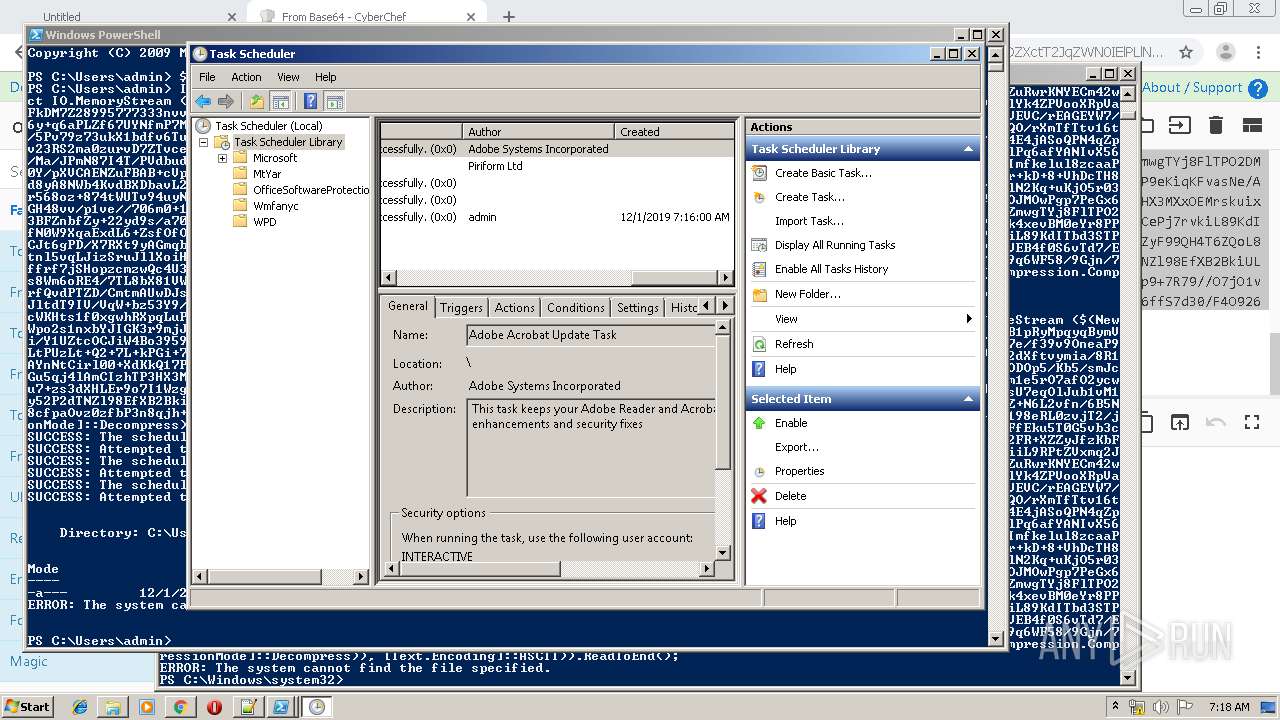Collapse the Selected Item section
This screenshot has width=1280, height=720.
pyautogui.click(x=967, y=399)
